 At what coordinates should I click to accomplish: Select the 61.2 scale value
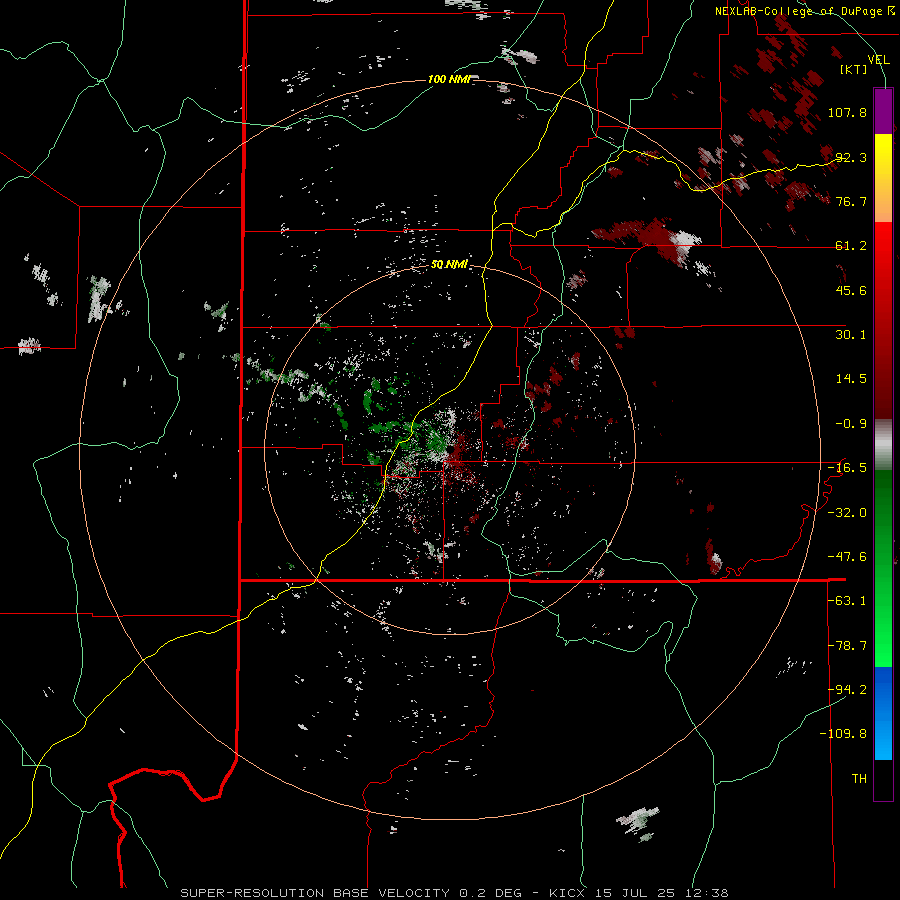click(x=851, y=246)
